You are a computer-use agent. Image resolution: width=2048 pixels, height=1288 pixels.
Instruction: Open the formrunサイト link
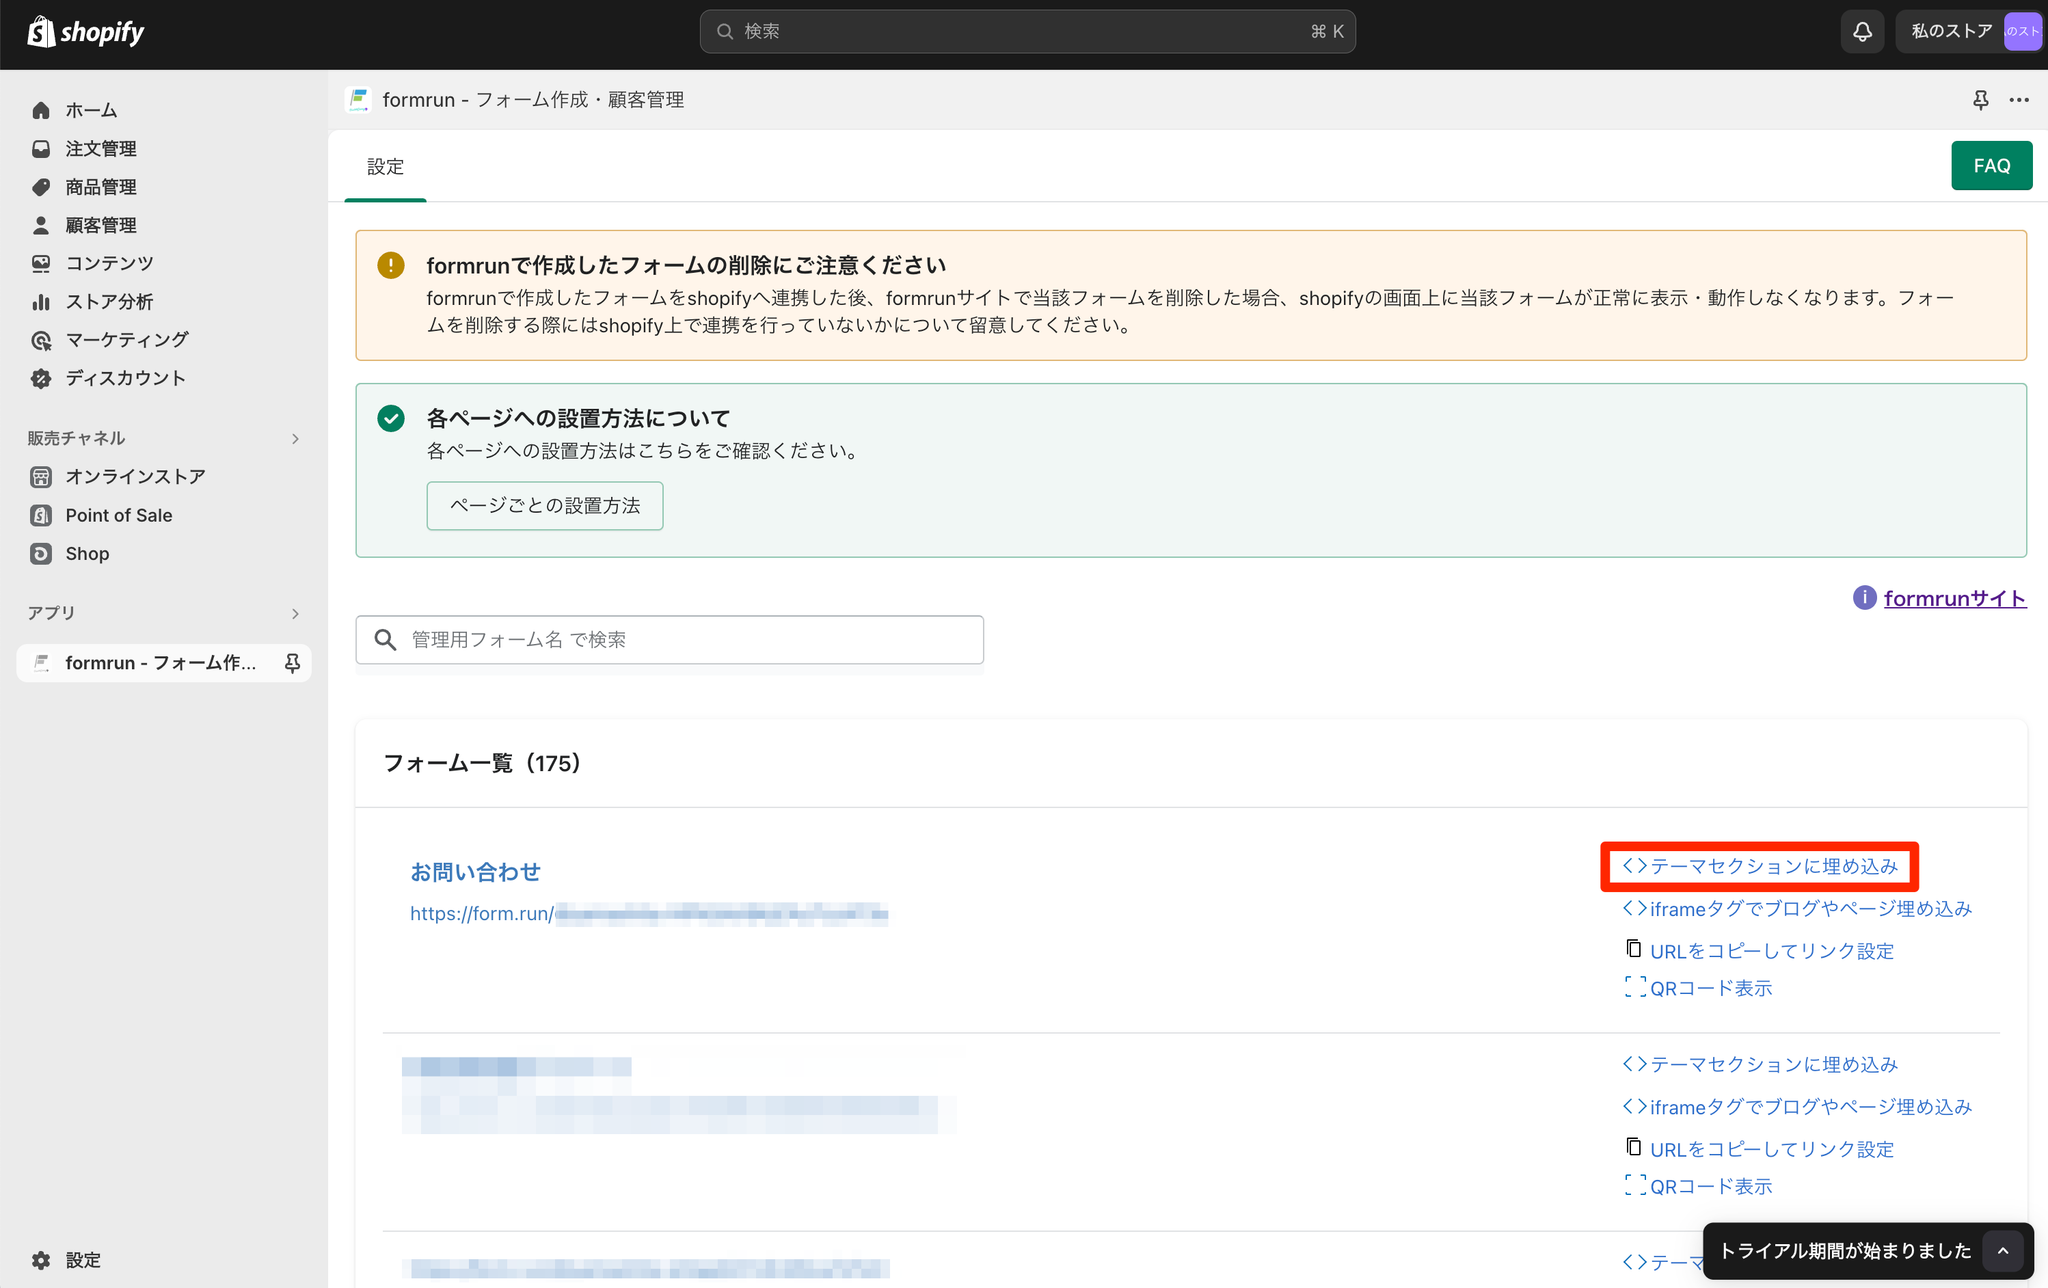point(1954,598)
